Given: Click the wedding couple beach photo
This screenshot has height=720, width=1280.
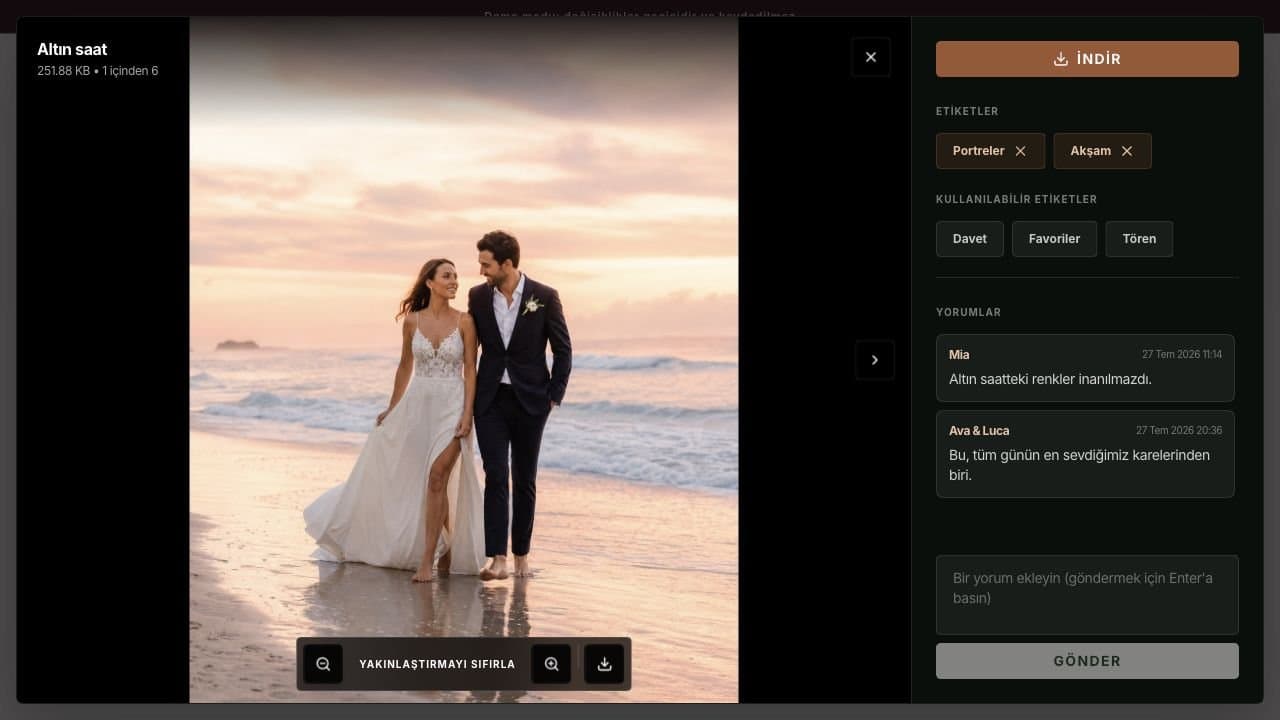Looking at the screenshot, I should click(464, 360).
